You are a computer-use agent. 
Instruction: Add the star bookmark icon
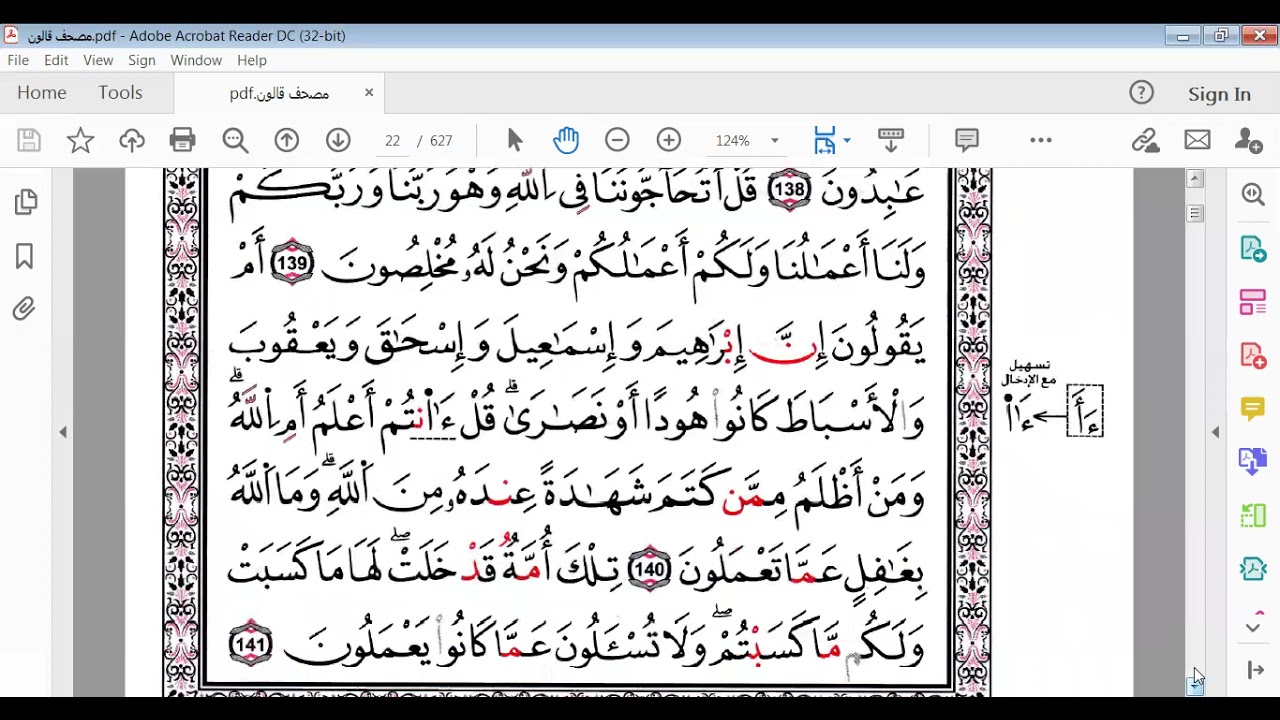[x=80, y=140]
